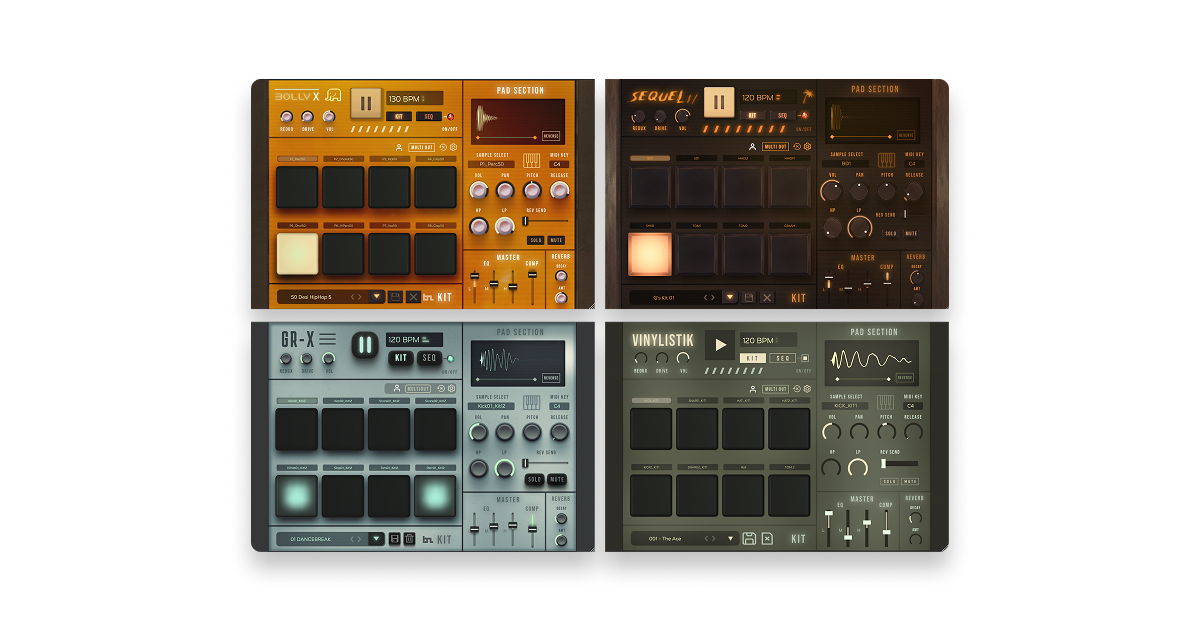Toggle Mute in the Bolly X pad section

pos(556,240)
